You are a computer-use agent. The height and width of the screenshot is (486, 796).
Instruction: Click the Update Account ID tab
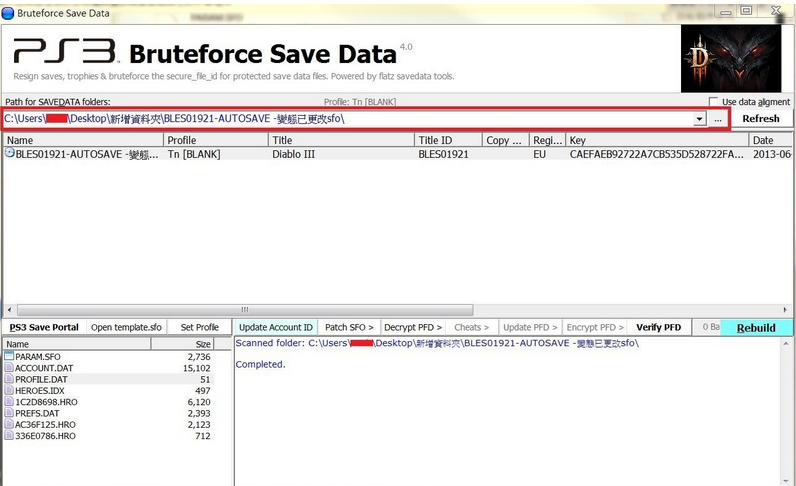[276, 328]
